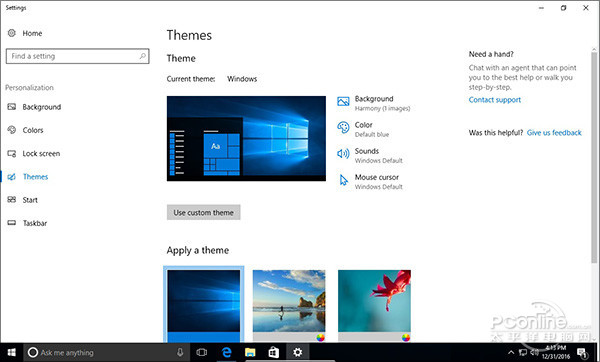The image size is (600, 362).
Task: Click the color wheel badge on flower theme
Action: [406, 337]
